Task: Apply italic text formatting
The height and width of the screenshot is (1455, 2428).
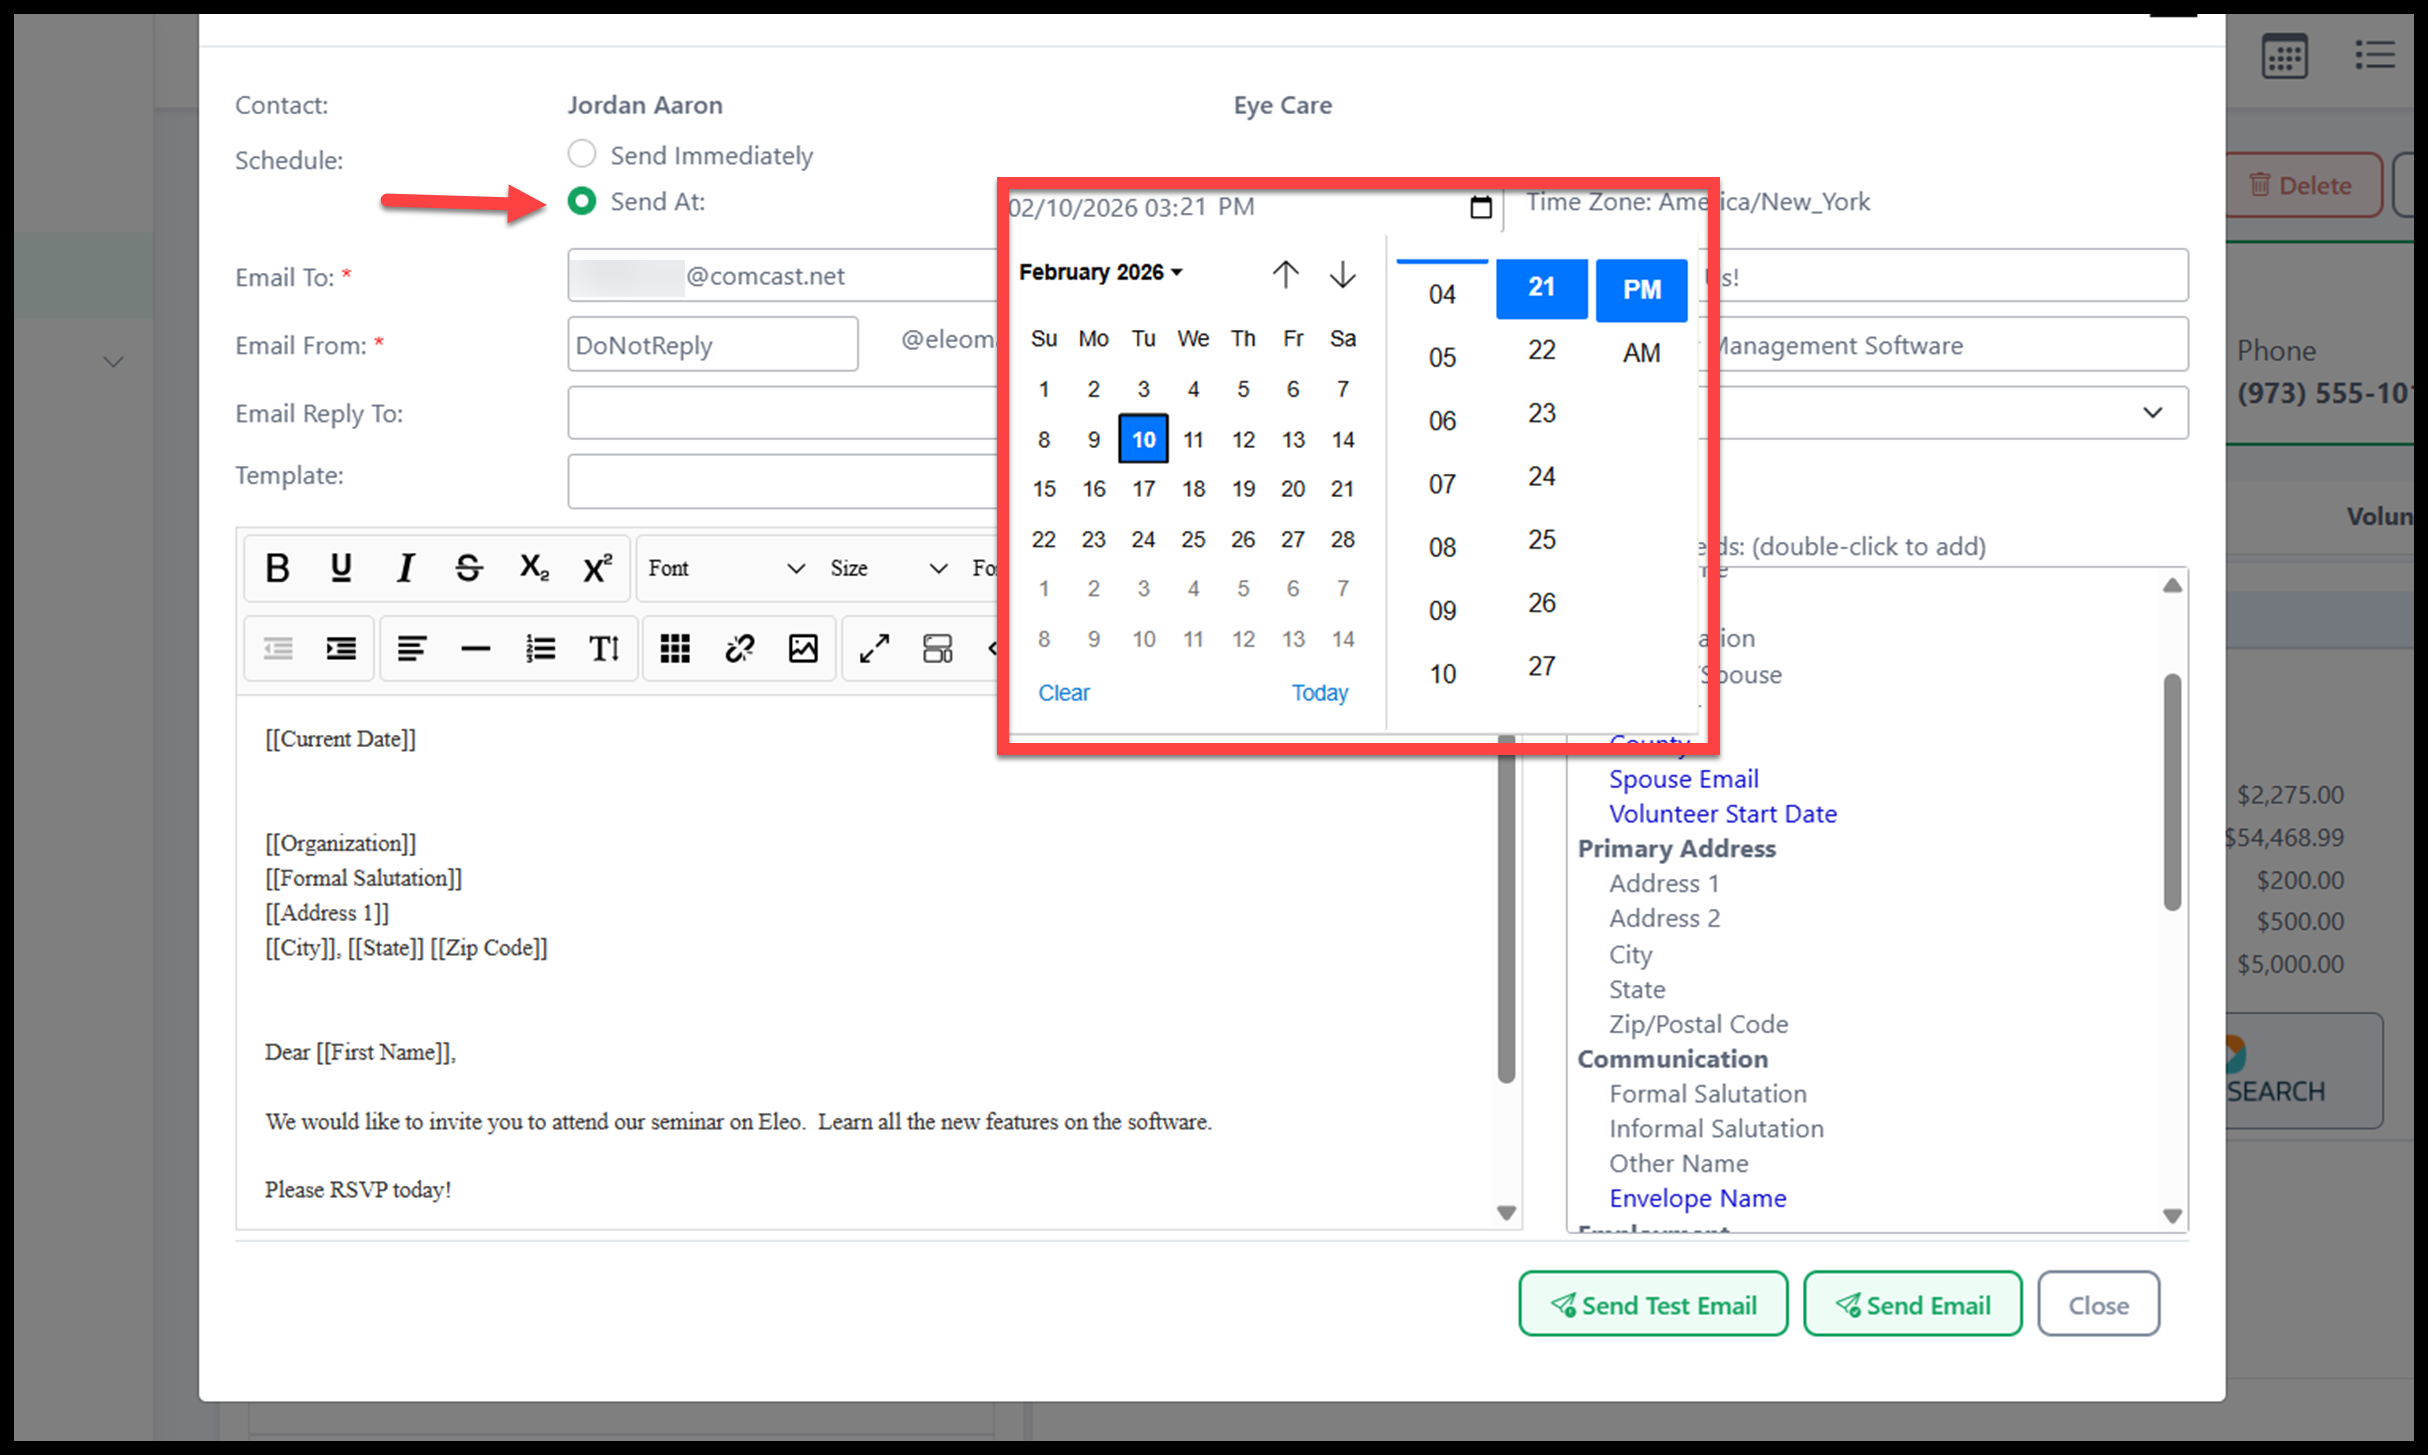Action: click(x=405, y=568)
